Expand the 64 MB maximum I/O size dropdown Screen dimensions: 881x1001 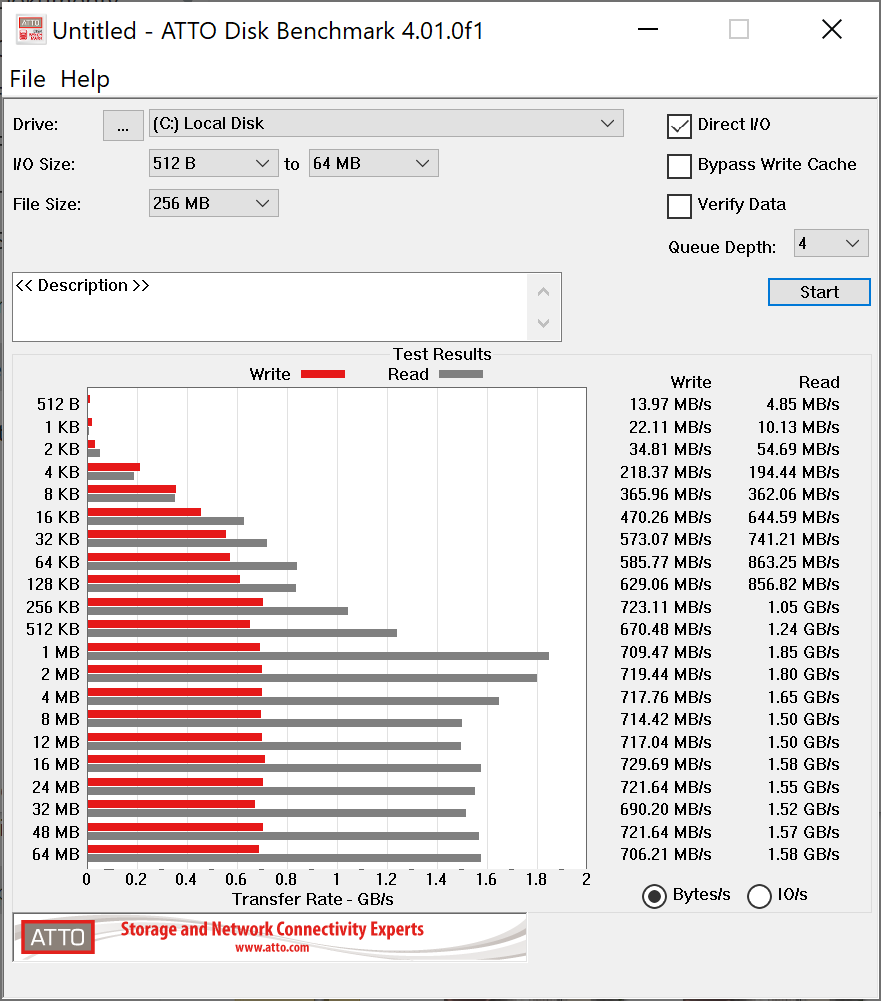pyautogui.click(x=373, y=164)
